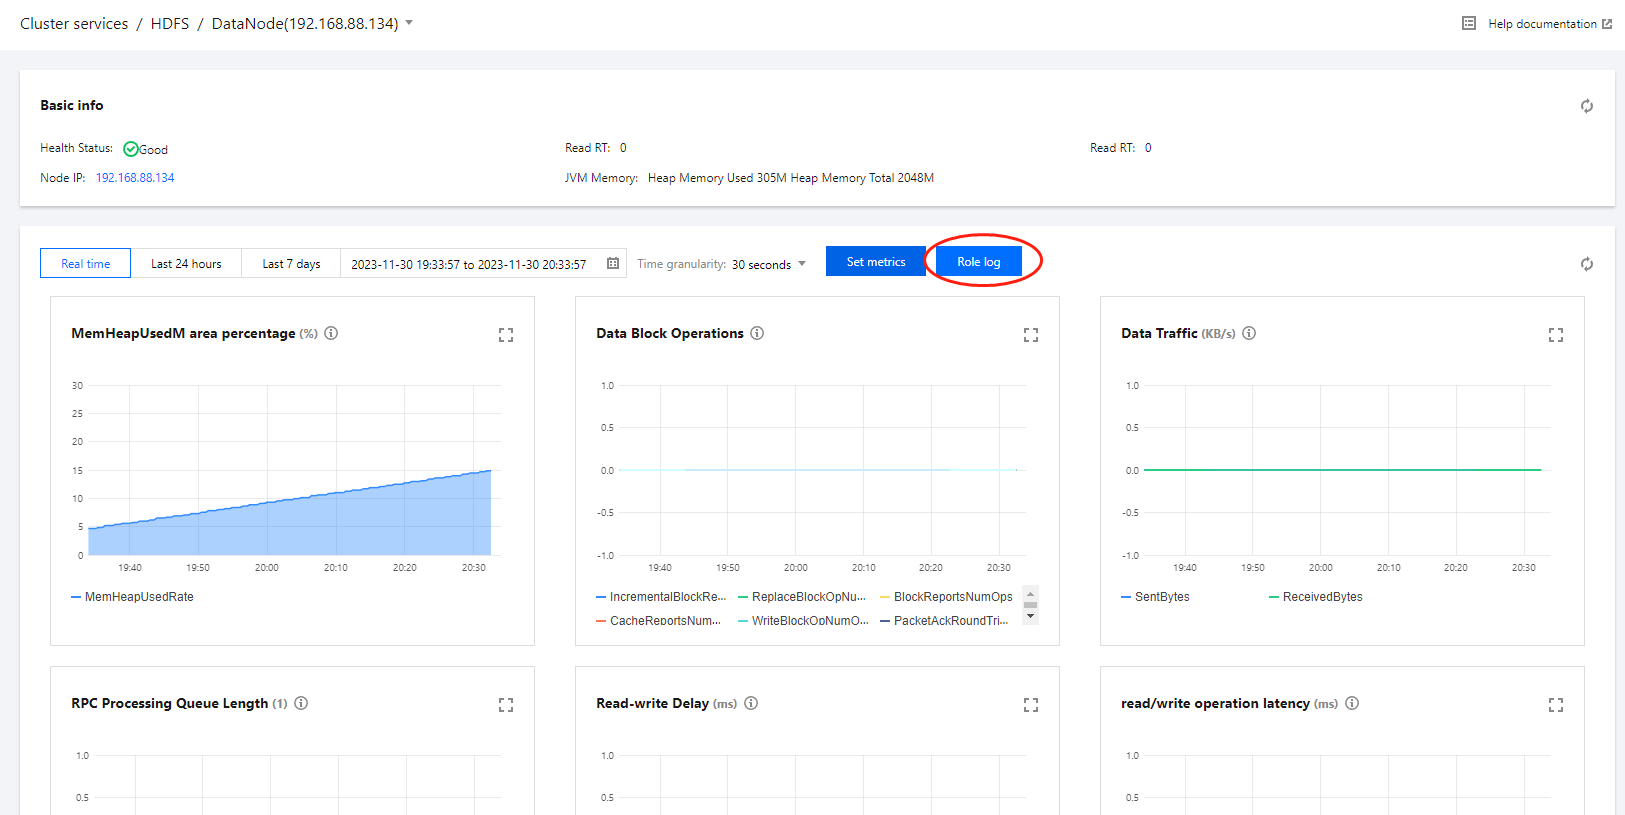Open Time granularity 30 seconds dropdown
The height and width of the screenshot is (815, 1625).
click(x=768, y=264)
